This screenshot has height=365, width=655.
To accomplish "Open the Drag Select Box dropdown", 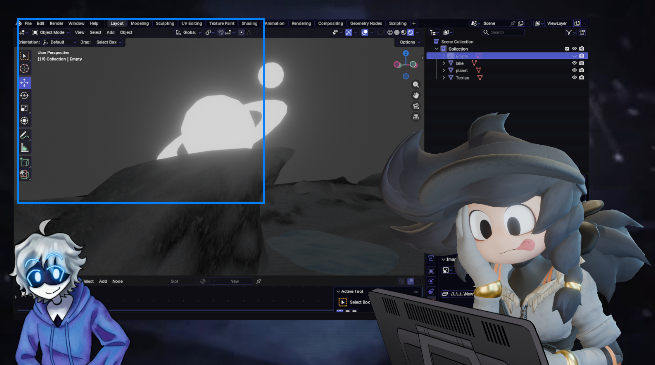I will pyautogui.click(x=109, y=42).
